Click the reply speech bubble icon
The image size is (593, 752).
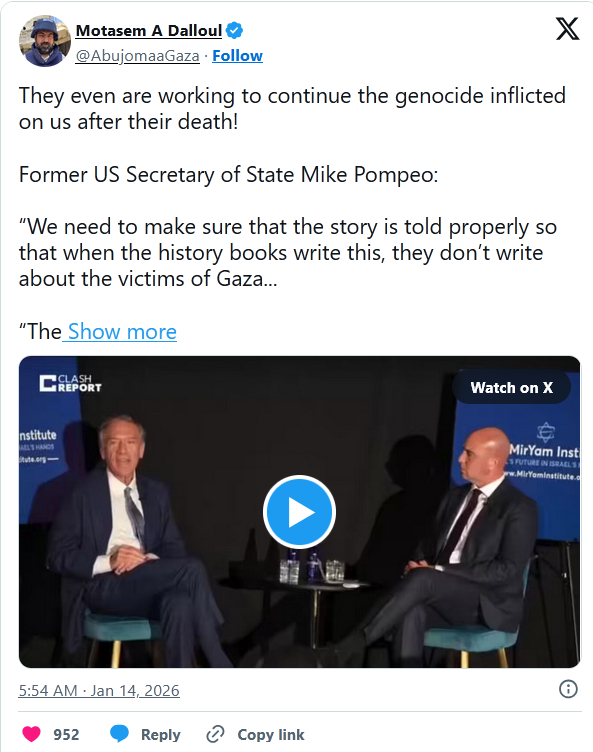pos(119,734)
